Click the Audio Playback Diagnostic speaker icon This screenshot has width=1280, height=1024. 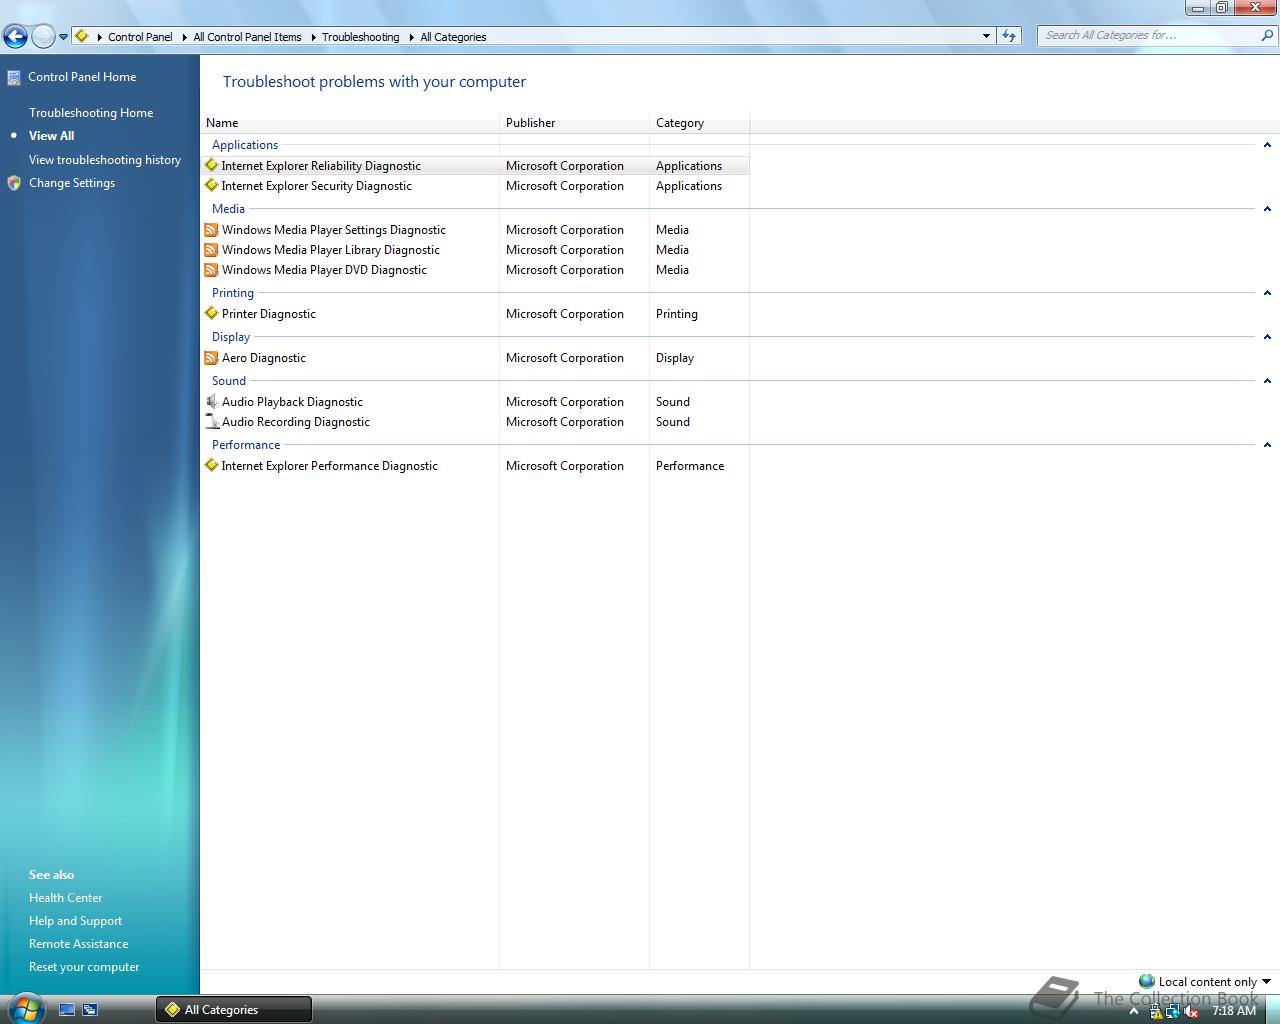[211, 402]
